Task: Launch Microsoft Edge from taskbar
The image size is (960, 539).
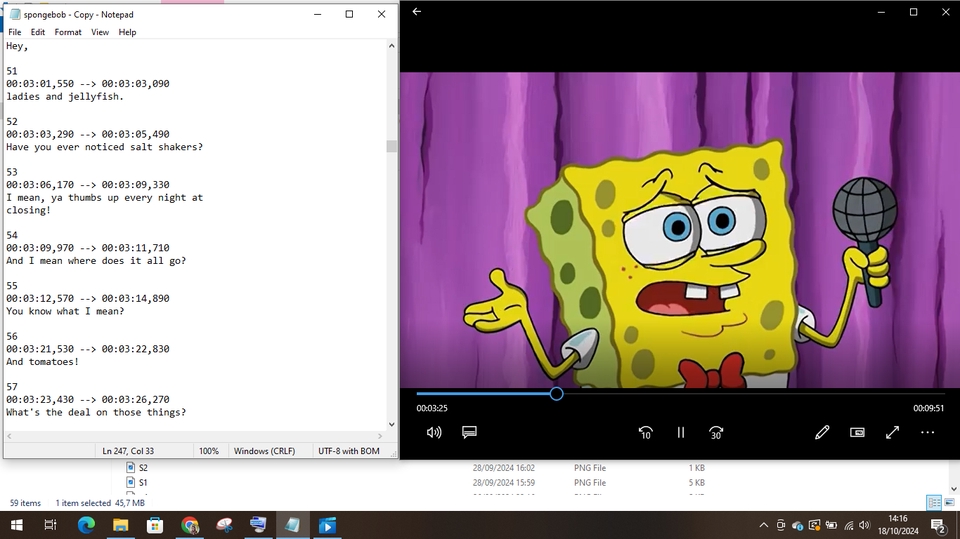Action: click(86, 525)
